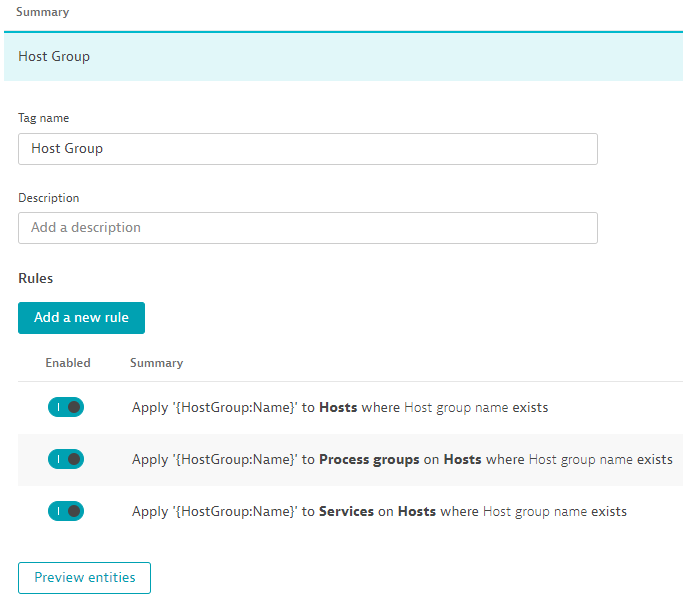Click 'Host group name' in Services rule
The height and width of the screenshot is (605, 683).
point(534,512)
